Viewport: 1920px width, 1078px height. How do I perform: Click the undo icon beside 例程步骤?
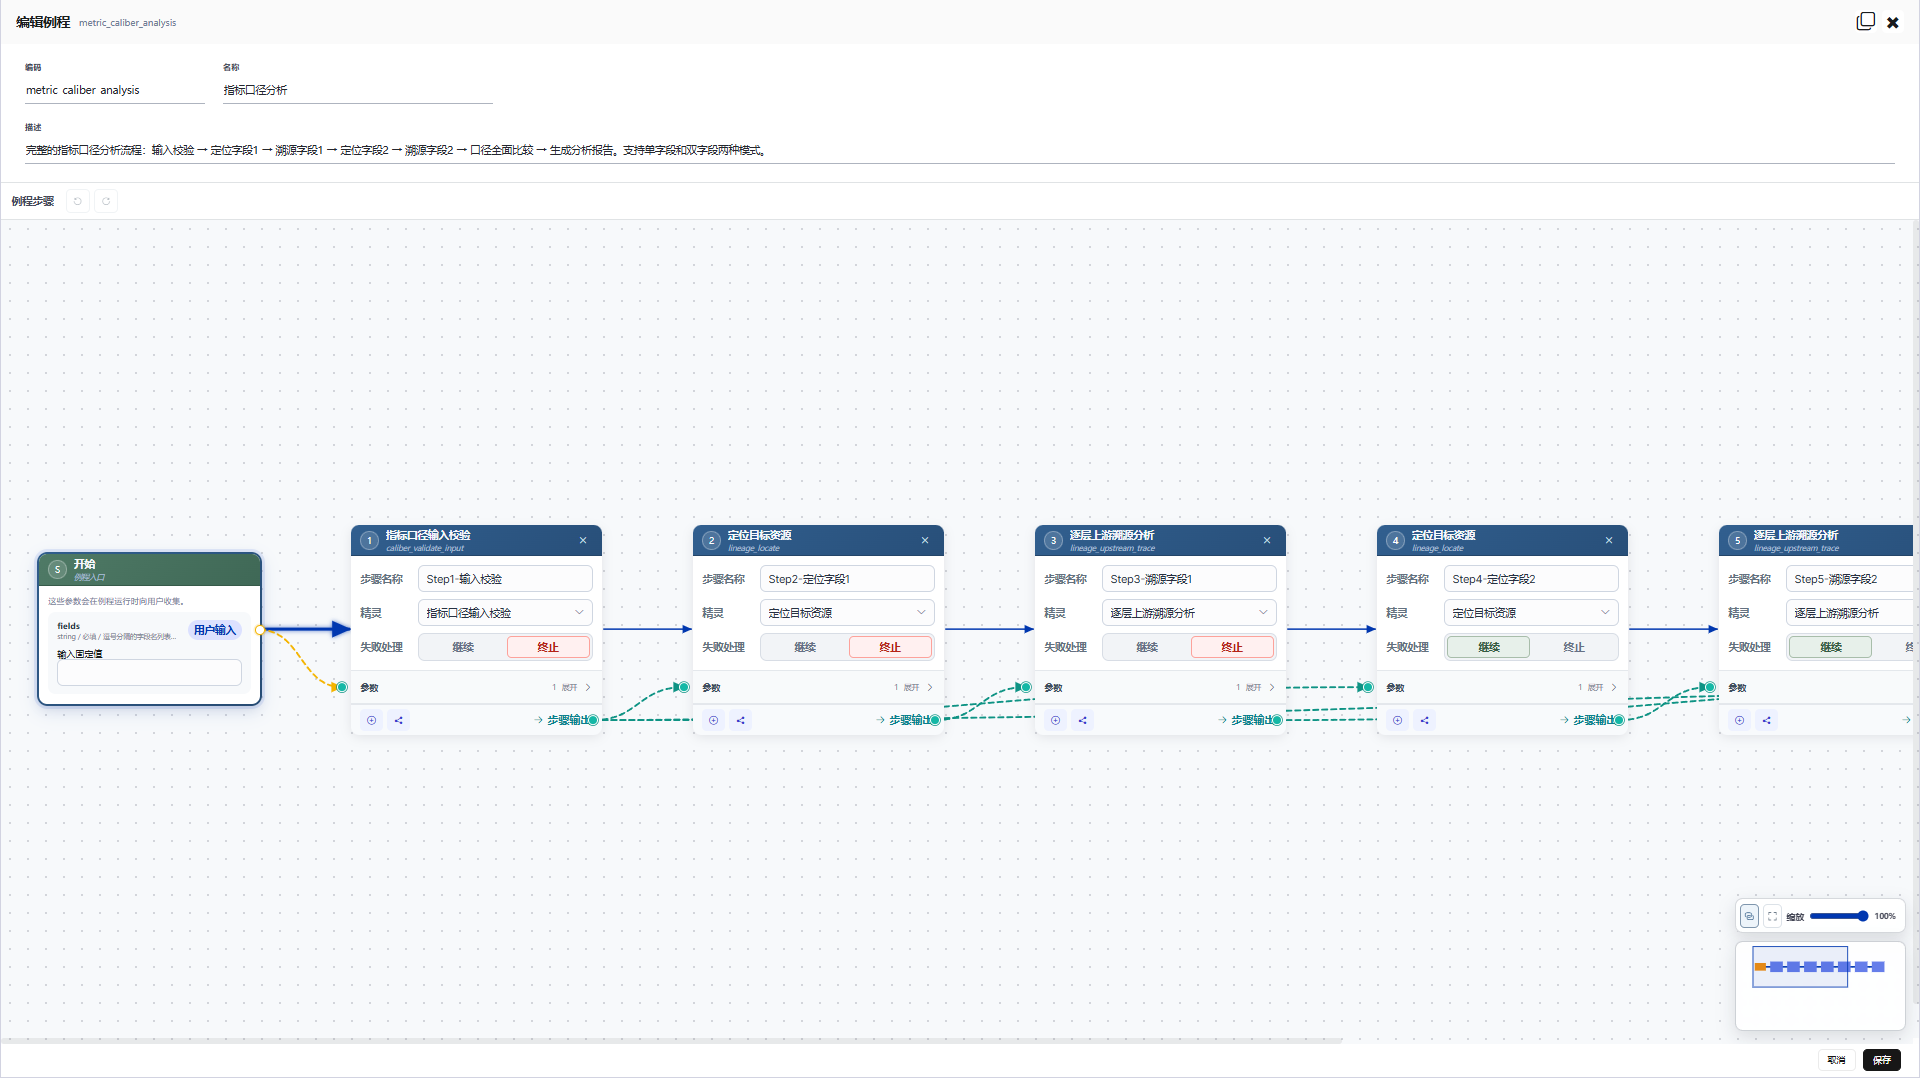[77, 201]
